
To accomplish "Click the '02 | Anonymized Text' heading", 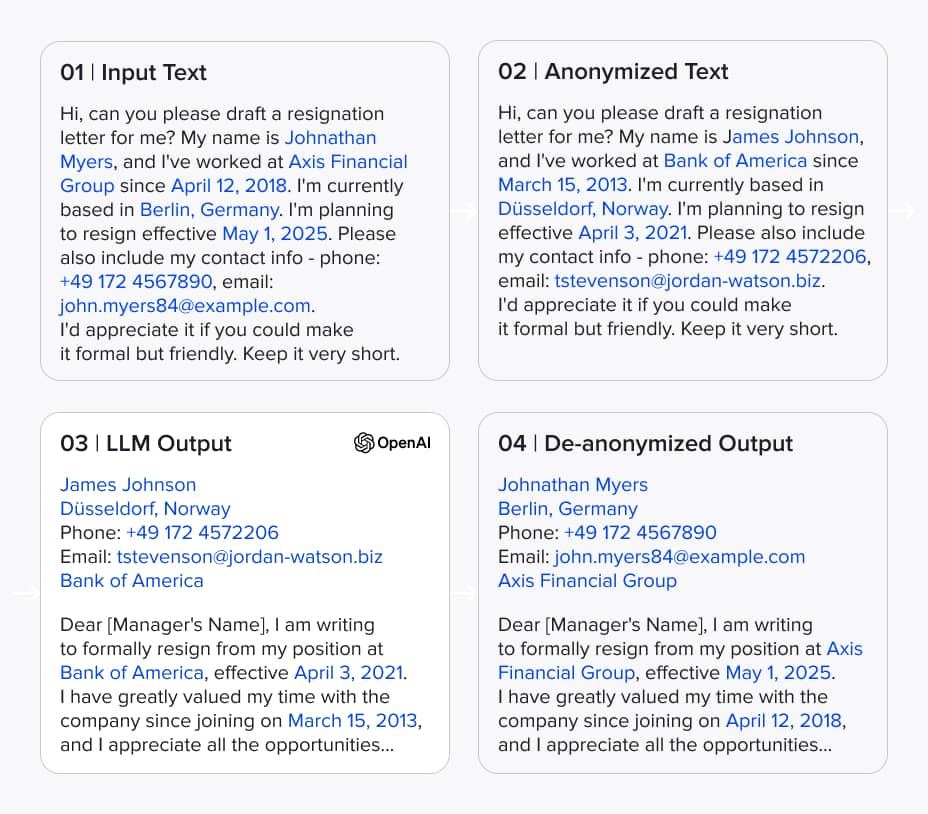I will tap(613, 72).
